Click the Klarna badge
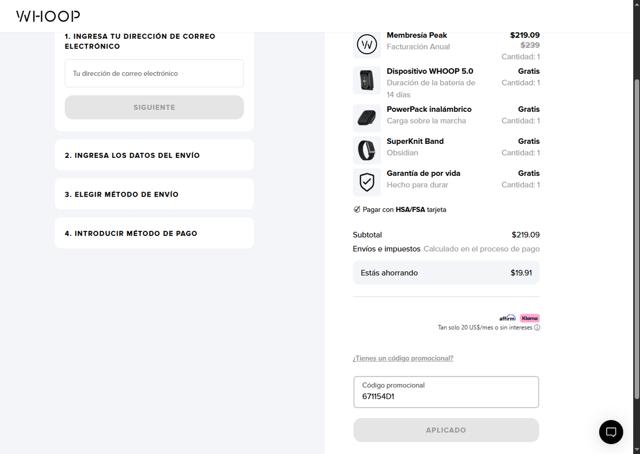This screenshot has height=454, width=640. pyautogui.click(x=529, y=318)
